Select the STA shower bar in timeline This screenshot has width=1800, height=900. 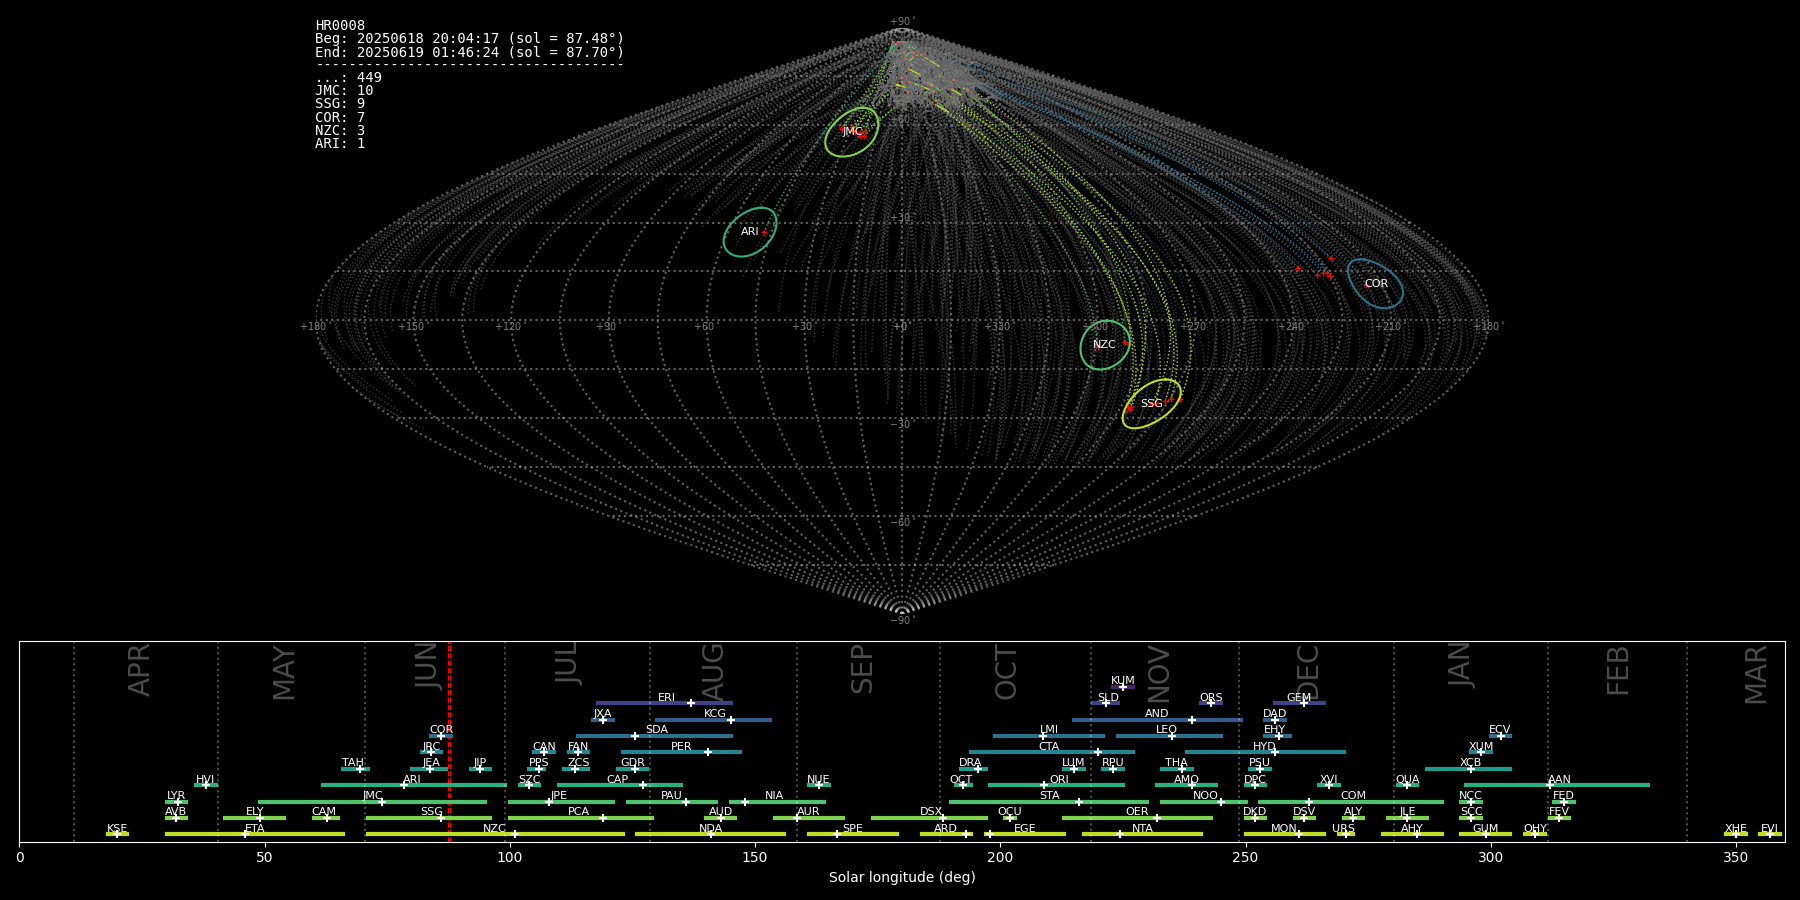point(1049,802)
